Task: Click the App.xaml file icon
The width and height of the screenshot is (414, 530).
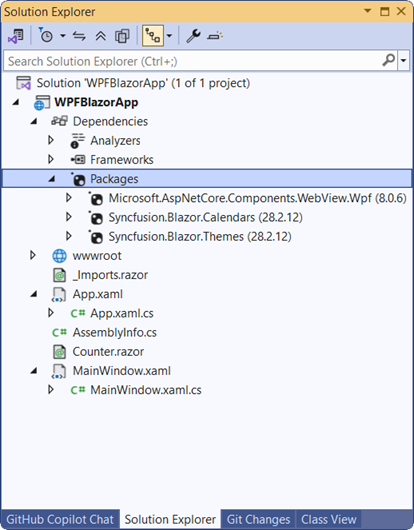Action: [59, 295]
